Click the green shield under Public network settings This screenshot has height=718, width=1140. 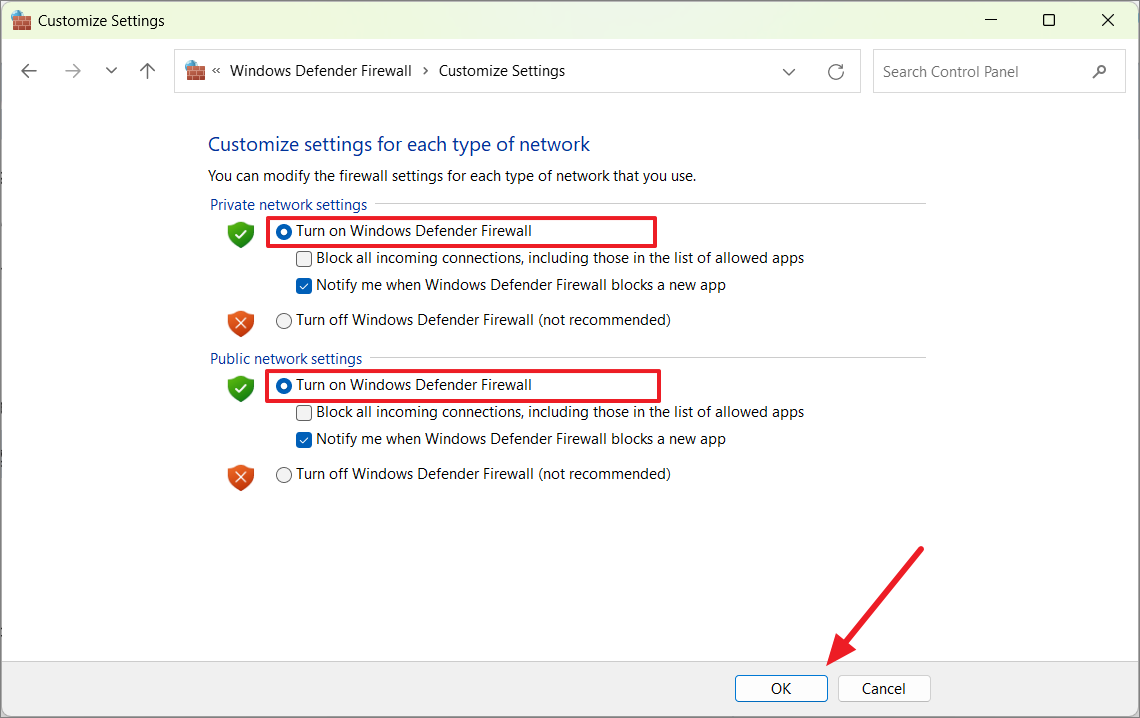[240, 388]
